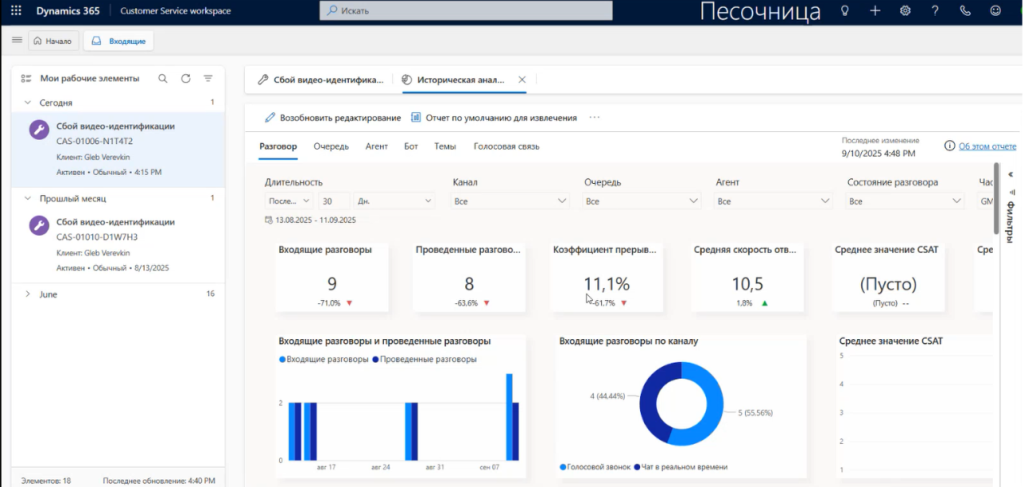The image size is (1024, 487).
Task: Open the question mark help icon
Action: (x=935, y=10)
